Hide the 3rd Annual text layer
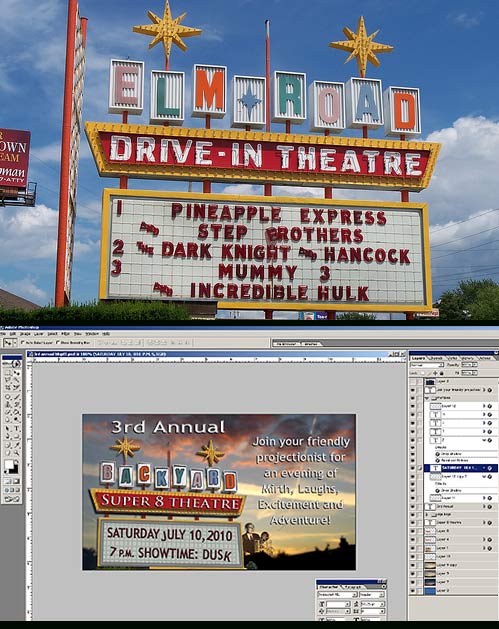 click(412, 507)
